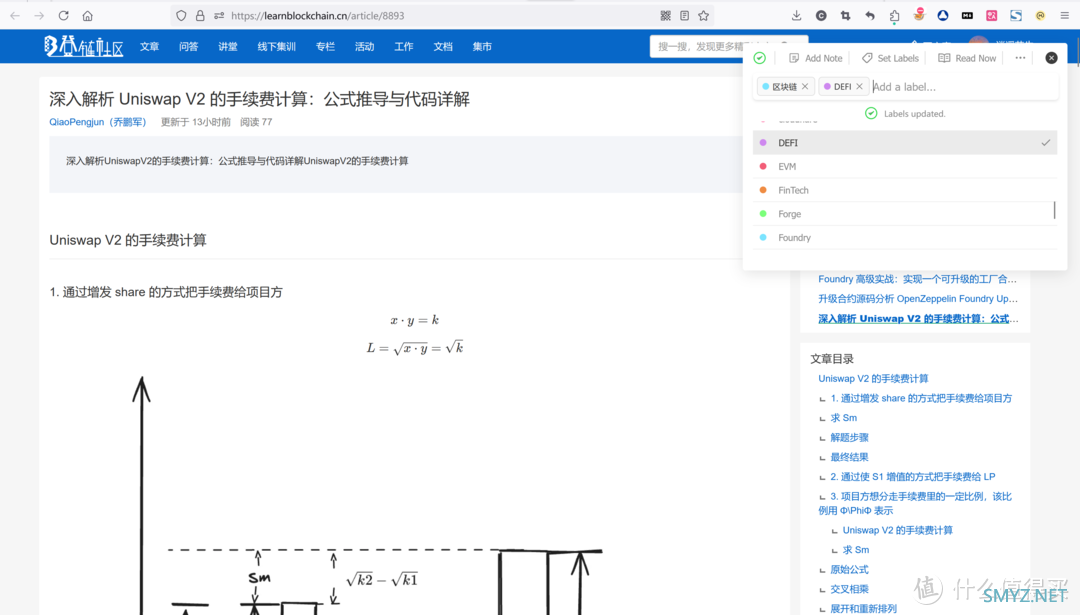The image size is (1080, 615).
Task: Click the address bar URL
Action: pos(318,15)
